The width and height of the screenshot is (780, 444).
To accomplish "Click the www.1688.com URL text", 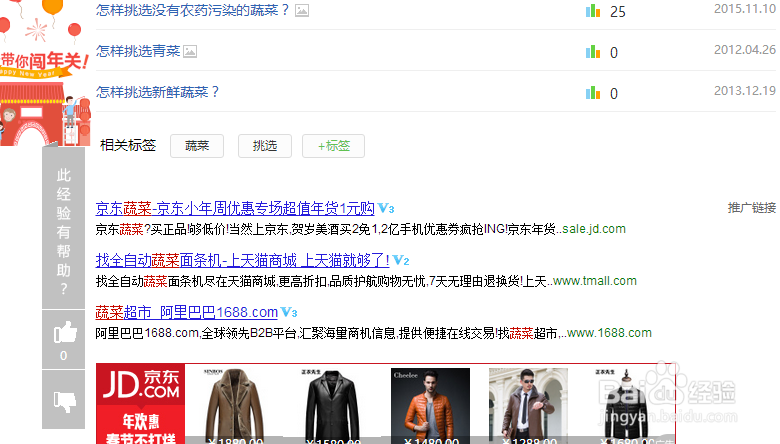I will [609, 333].
